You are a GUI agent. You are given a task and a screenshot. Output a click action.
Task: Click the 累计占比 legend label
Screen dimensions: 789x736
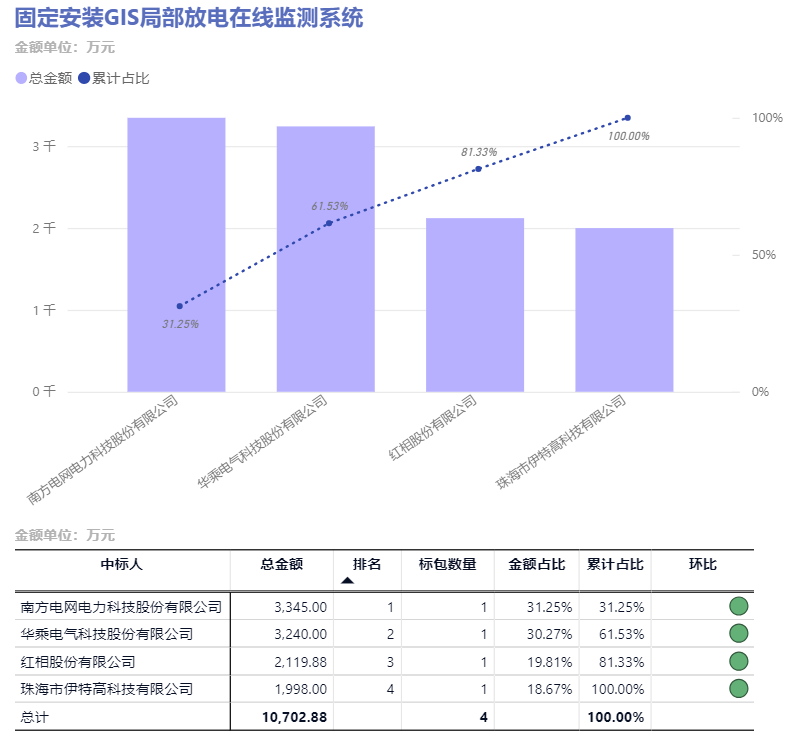point(121,78)
